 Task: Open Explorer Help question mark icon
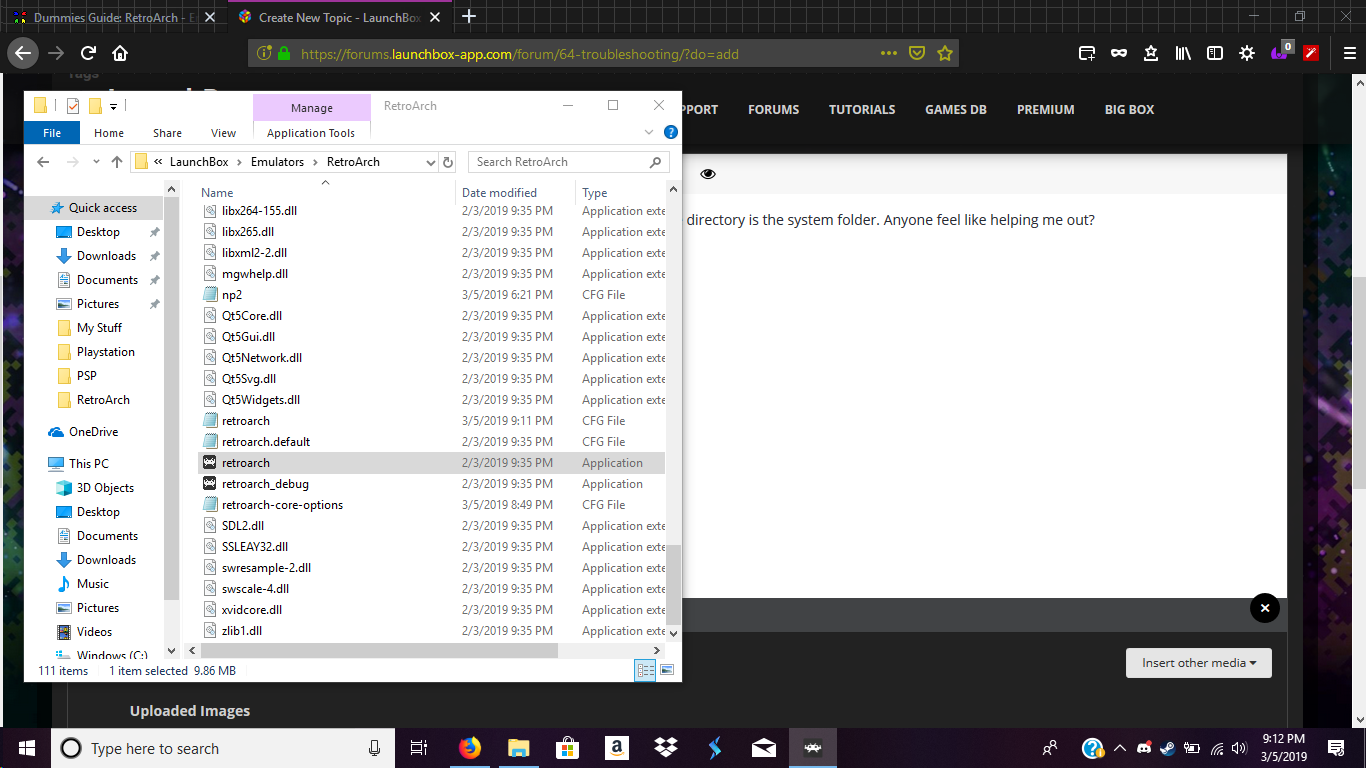(x=671, y=132)
